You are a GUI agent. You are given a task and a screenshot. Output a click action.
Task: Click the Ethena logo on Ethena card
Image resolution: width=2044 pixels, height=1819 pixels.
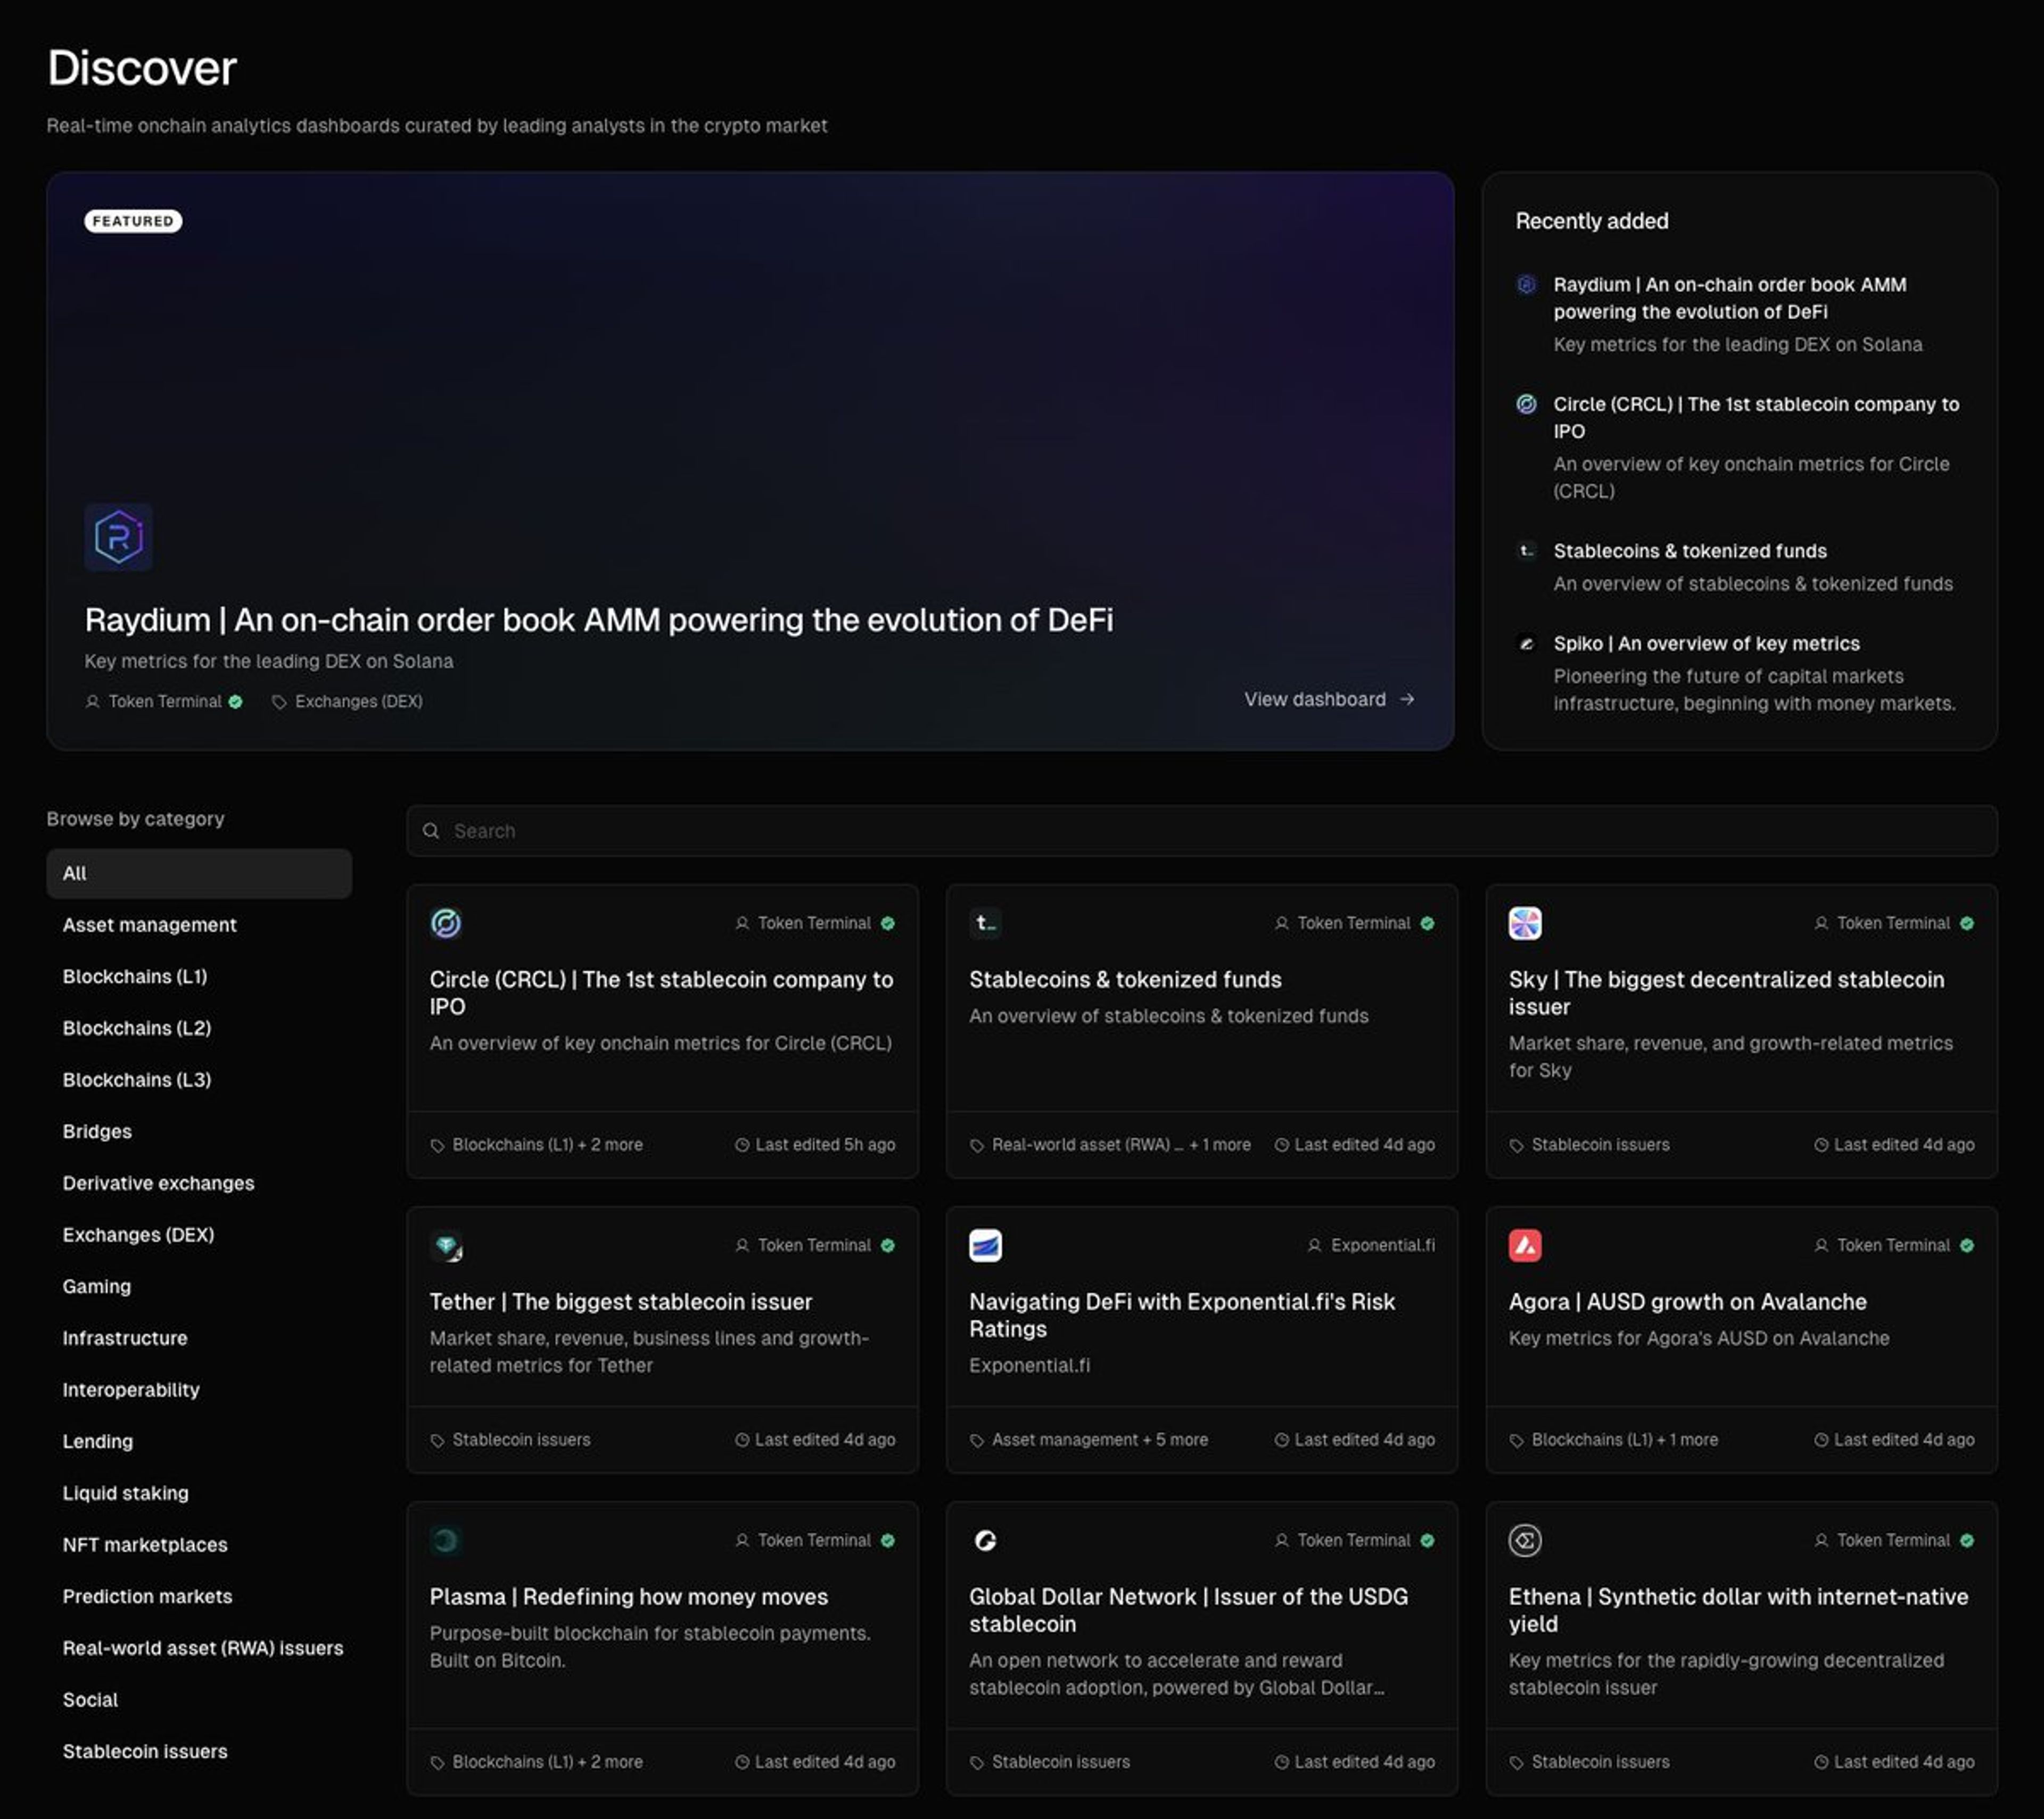1525,1540
